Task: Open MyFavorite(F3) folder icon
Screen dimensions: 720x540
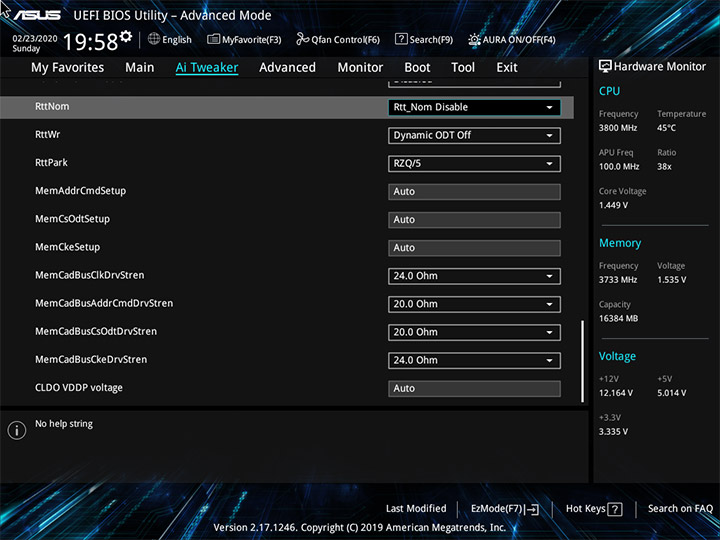Action: pyautogui.click(x=213, y=39)
